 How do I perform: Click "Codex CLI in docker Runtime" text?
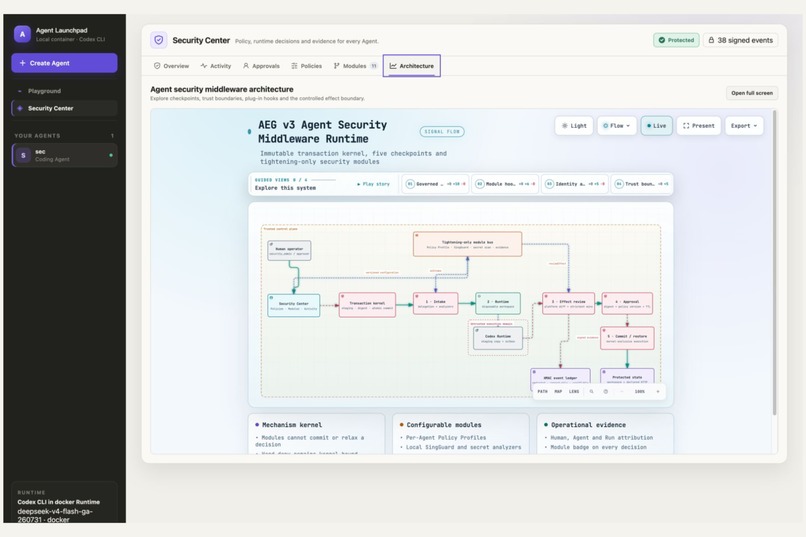[59, 502]
